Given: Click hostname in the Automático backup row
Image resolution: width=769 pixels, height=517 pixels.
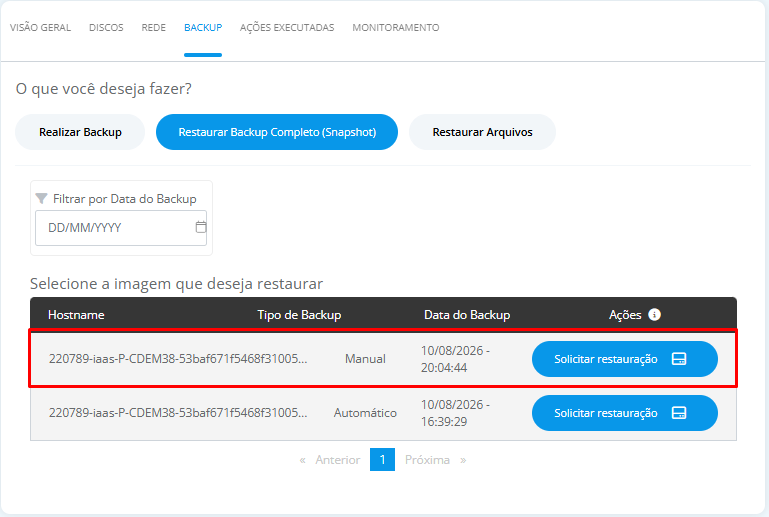Looking at the screenshot, I should click(178, 413).
